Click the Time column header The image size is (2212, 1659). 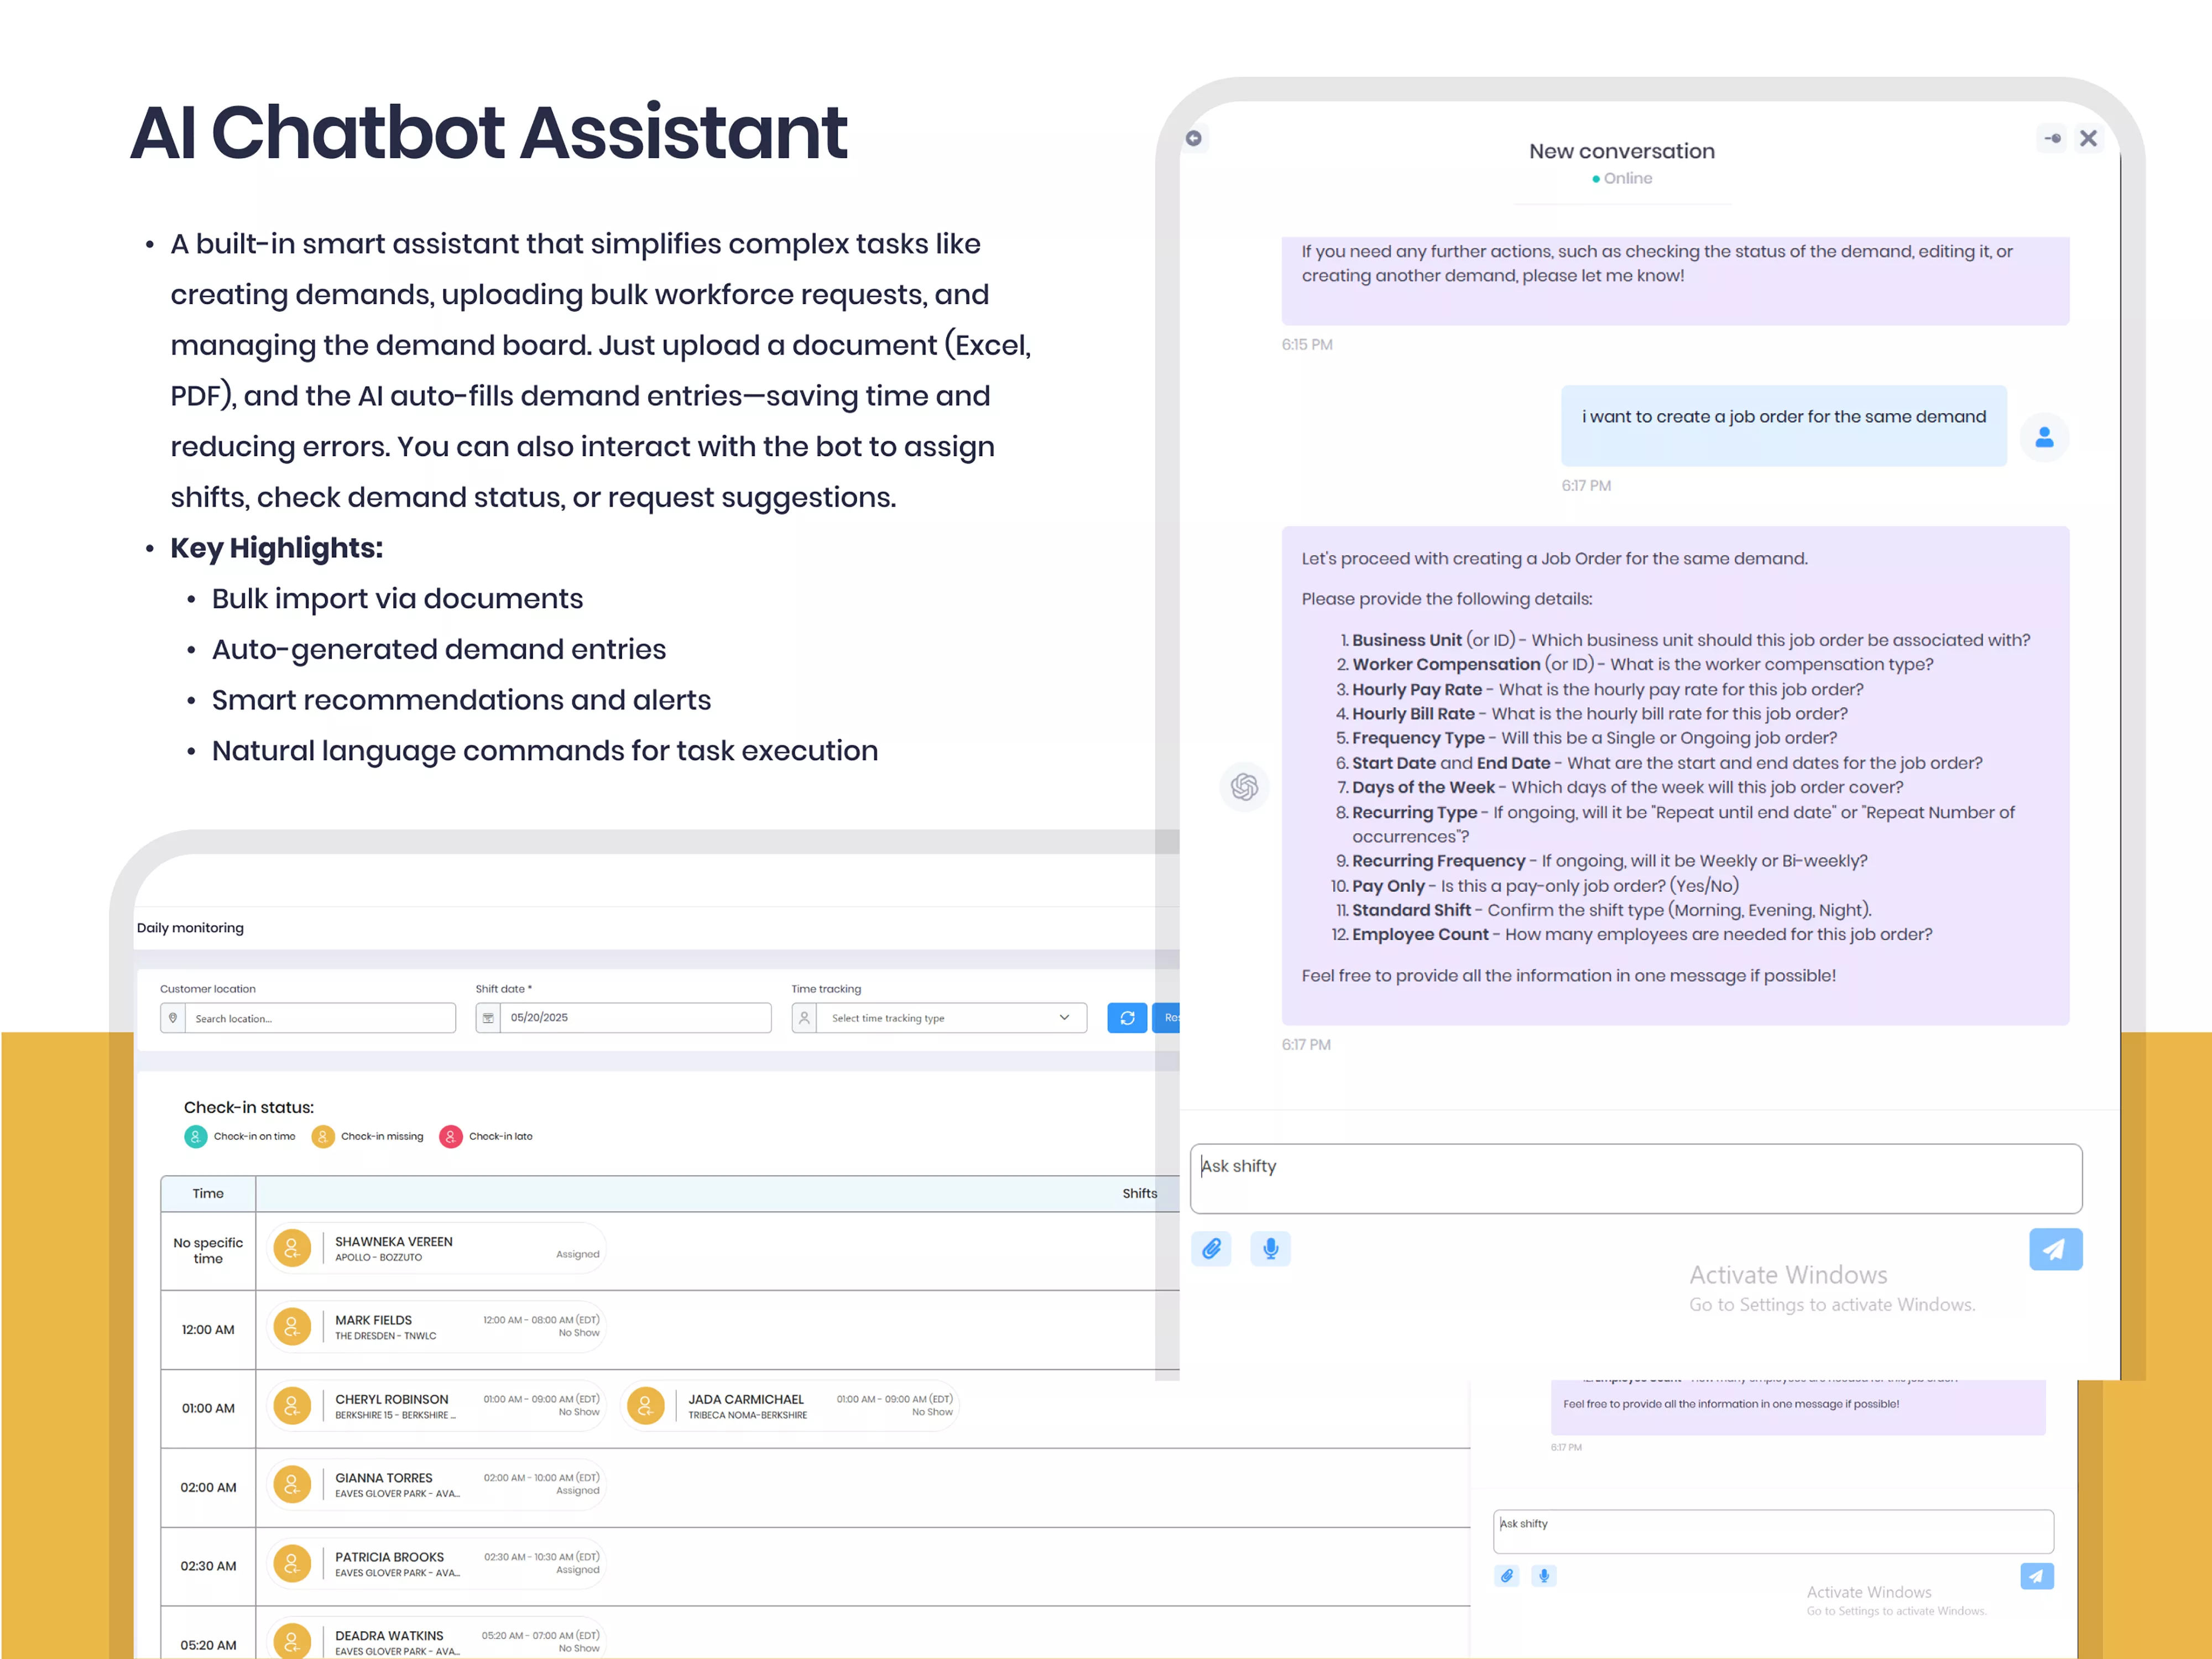pyautogui.click(x=208, y=1193)
